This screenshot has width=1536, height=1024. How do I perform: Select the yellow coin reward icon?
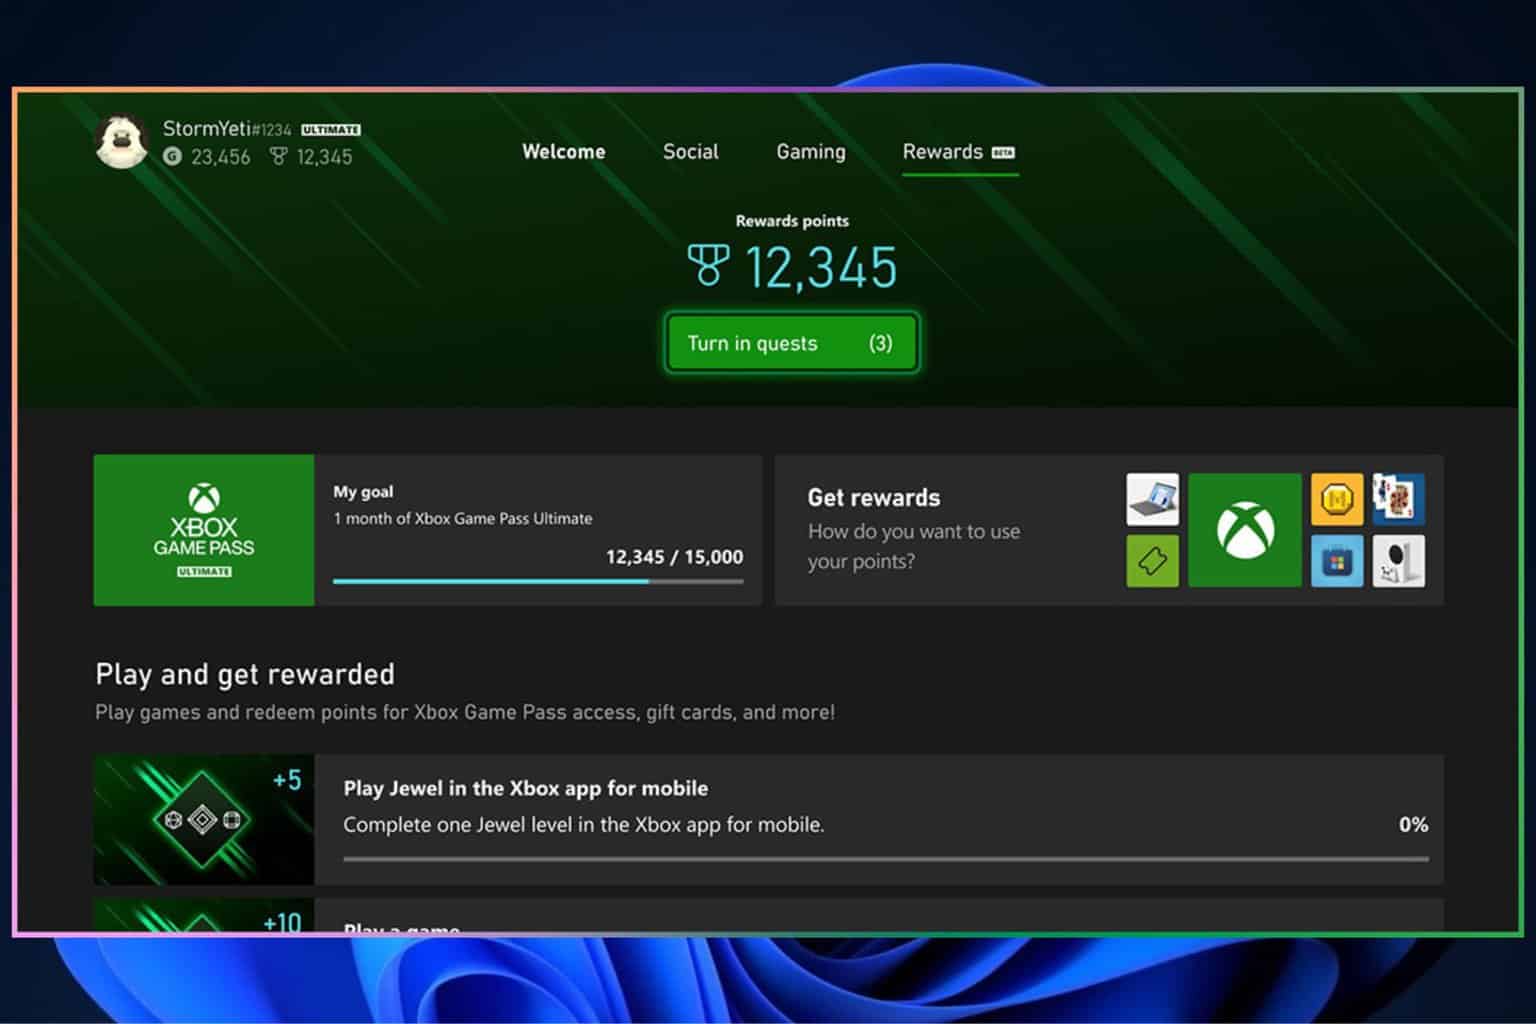1337,499
